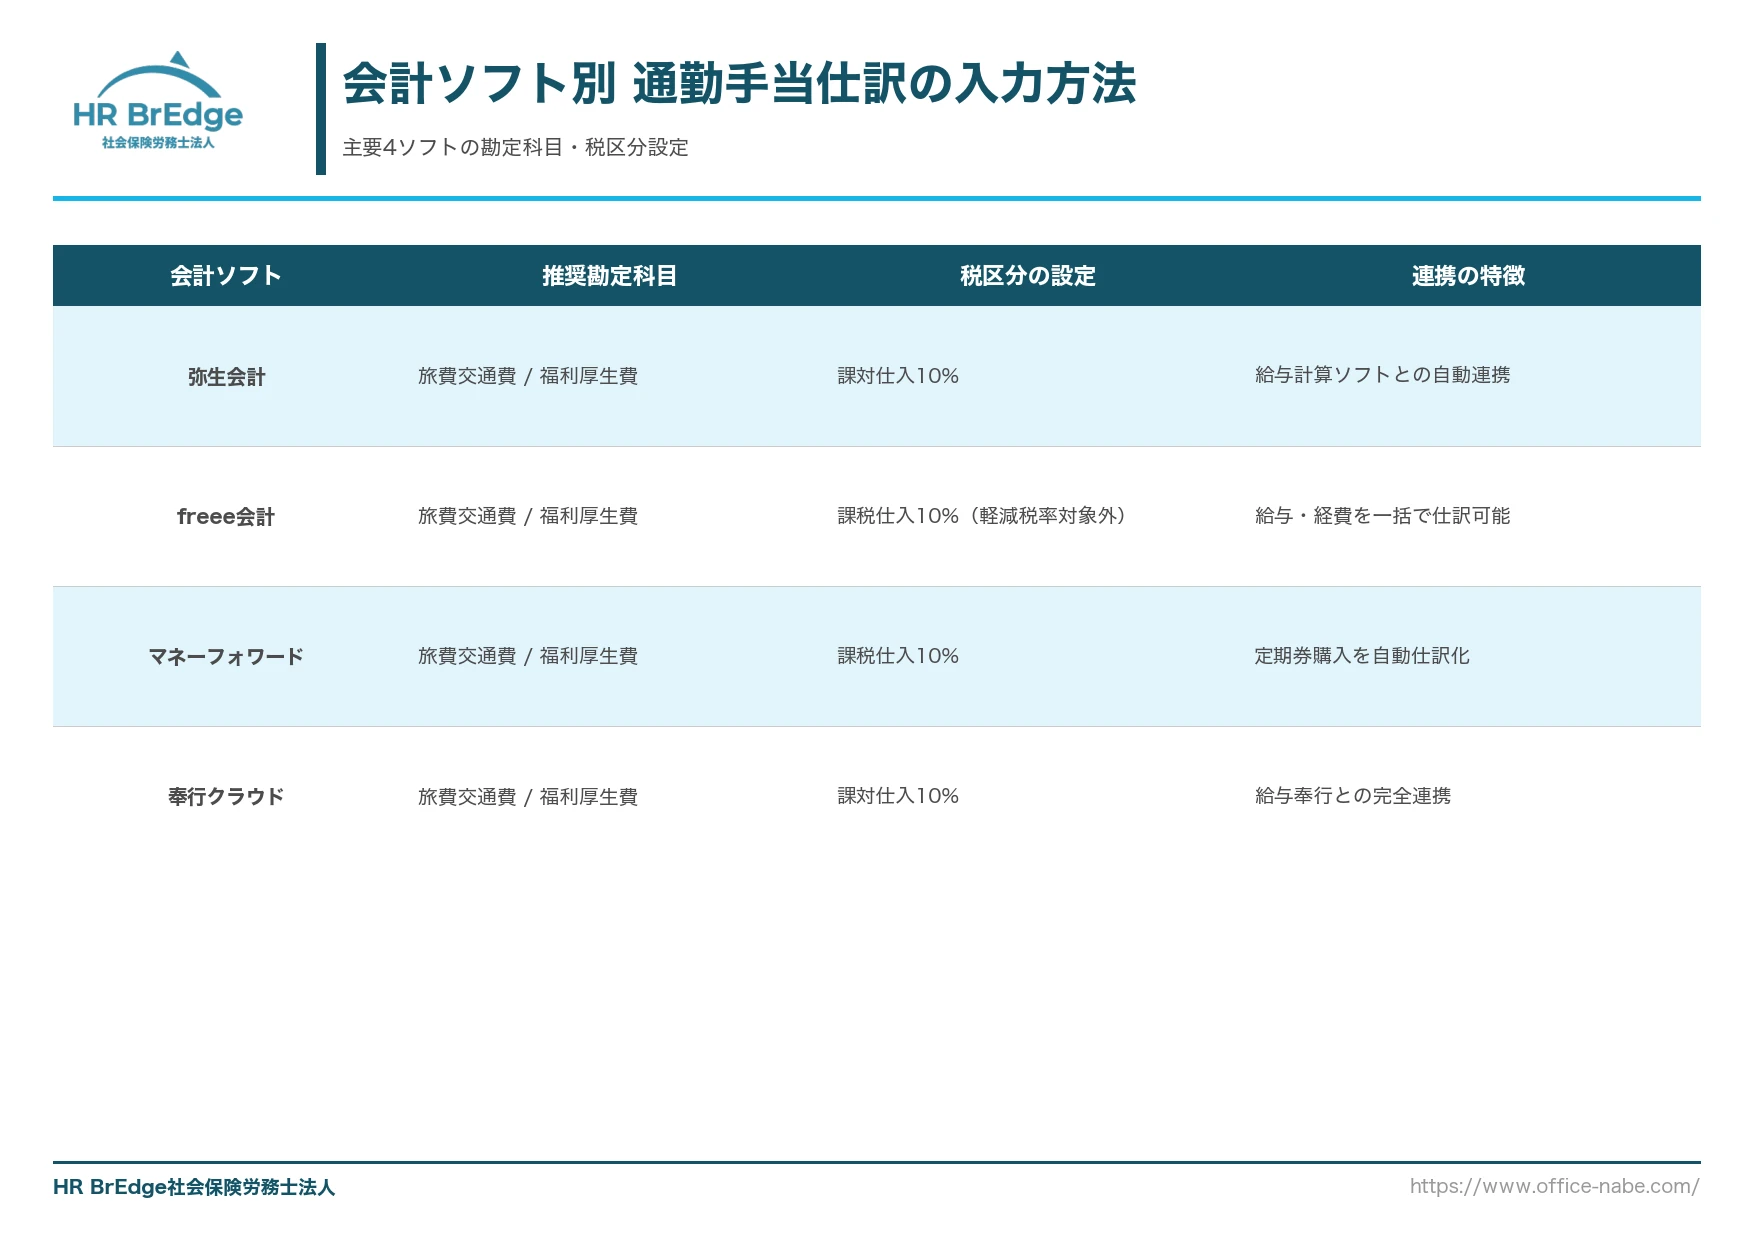Click 給与計算ソフトとの自動連携 text

pos(1383,375)
